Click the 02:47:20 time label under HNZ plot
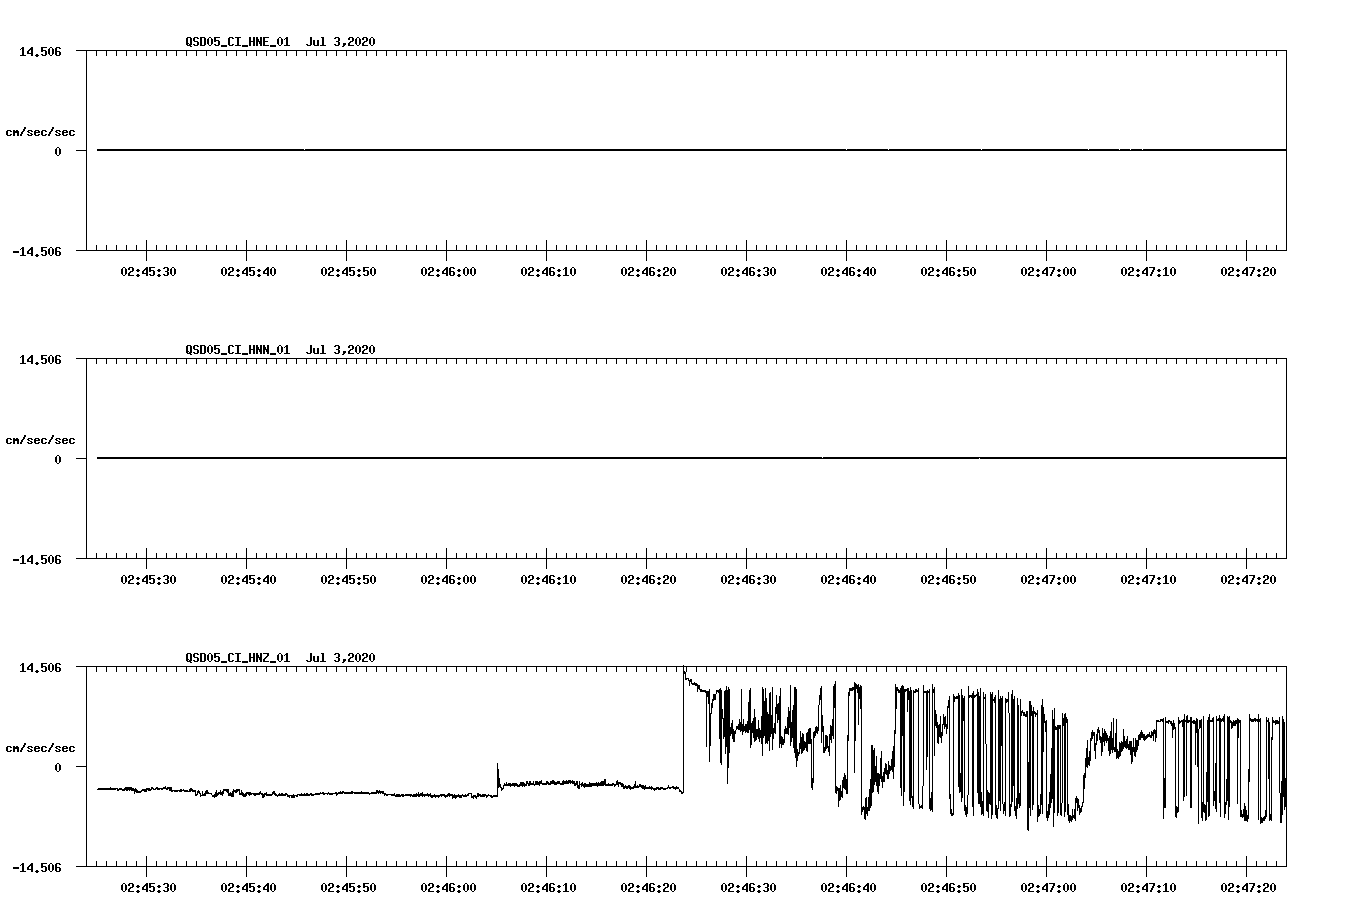This screenshot has width=1358, height=924. point(1248,887)
